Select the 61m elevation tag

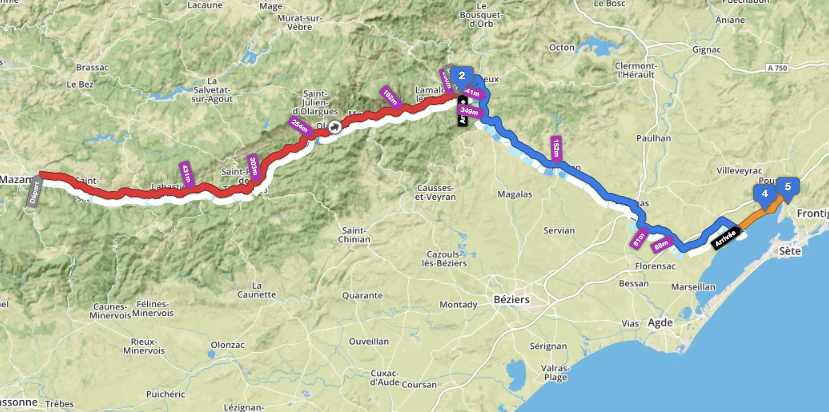point(639,239)
